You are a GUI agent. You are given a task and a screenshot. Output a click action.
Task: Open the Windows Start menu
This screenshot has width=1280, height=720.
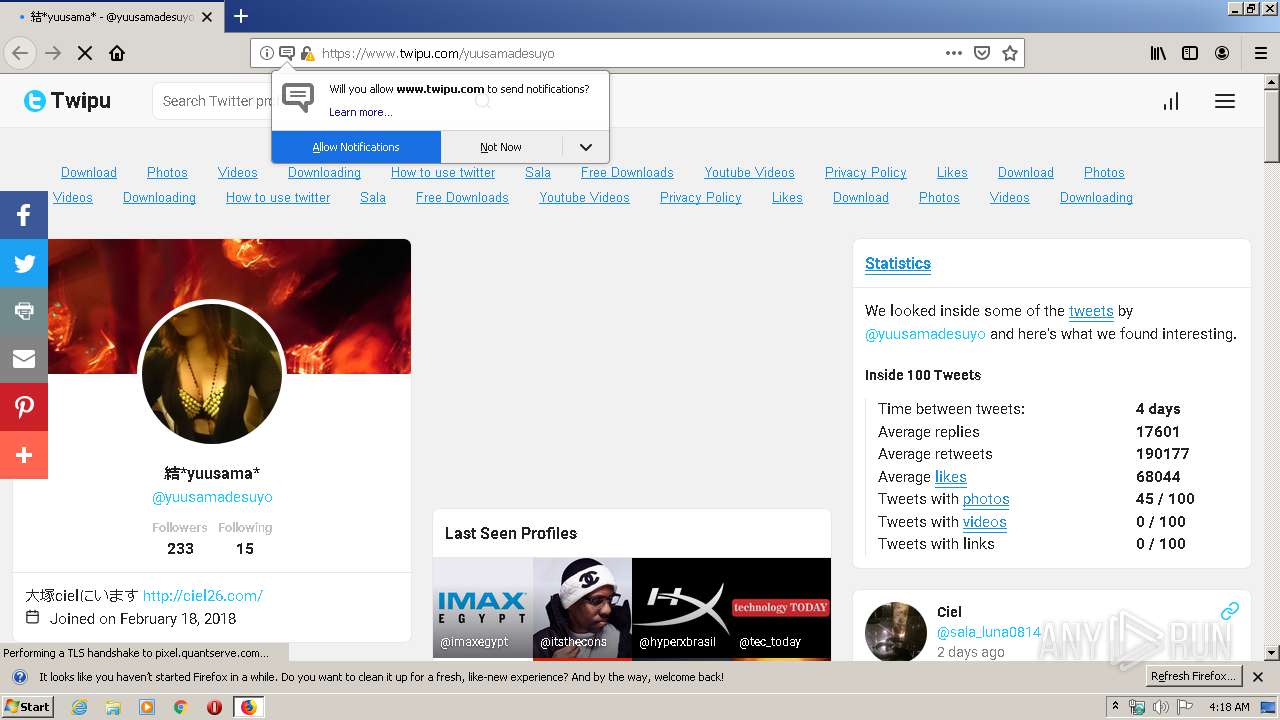27,707
